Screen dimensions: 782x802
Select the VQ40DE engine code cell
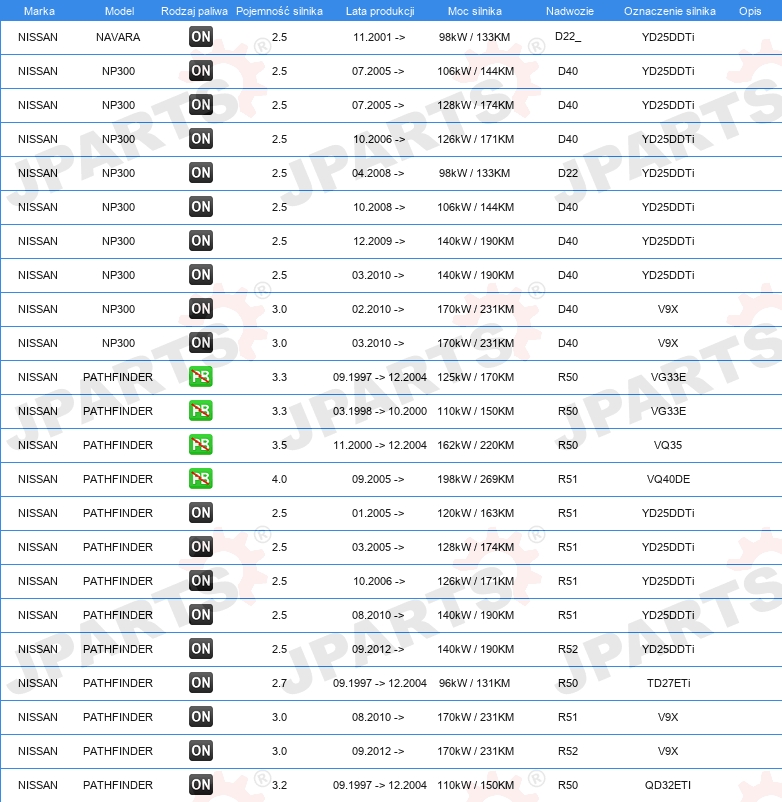tap(668, 479)
